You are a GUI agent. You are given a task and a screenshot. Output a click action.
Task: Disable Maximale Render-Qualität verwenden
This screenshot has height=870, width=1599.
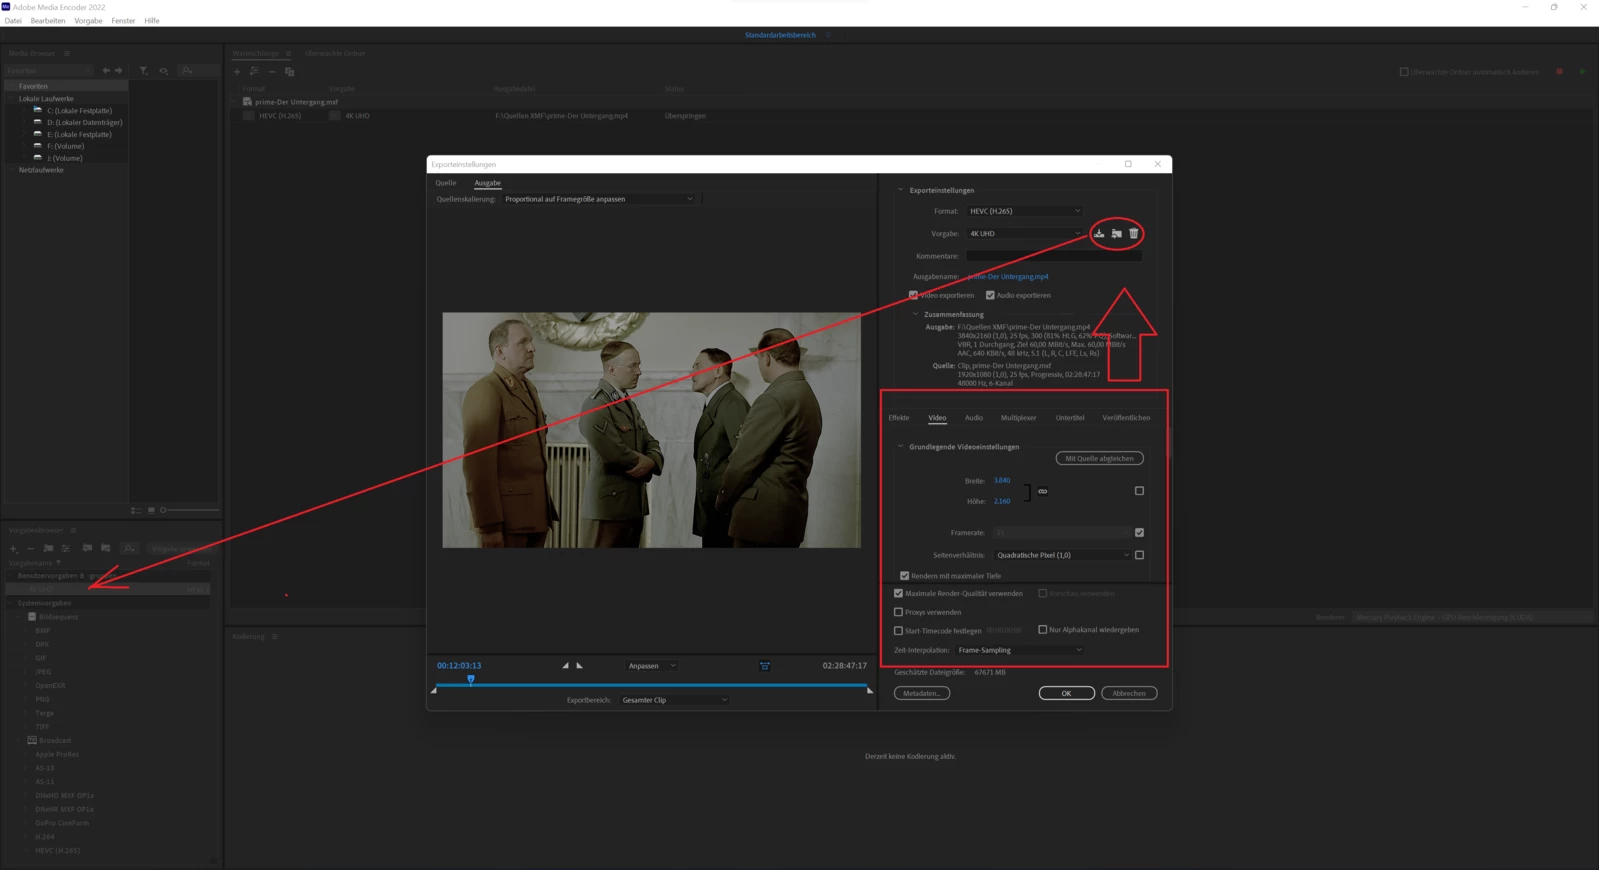(898, 593)
